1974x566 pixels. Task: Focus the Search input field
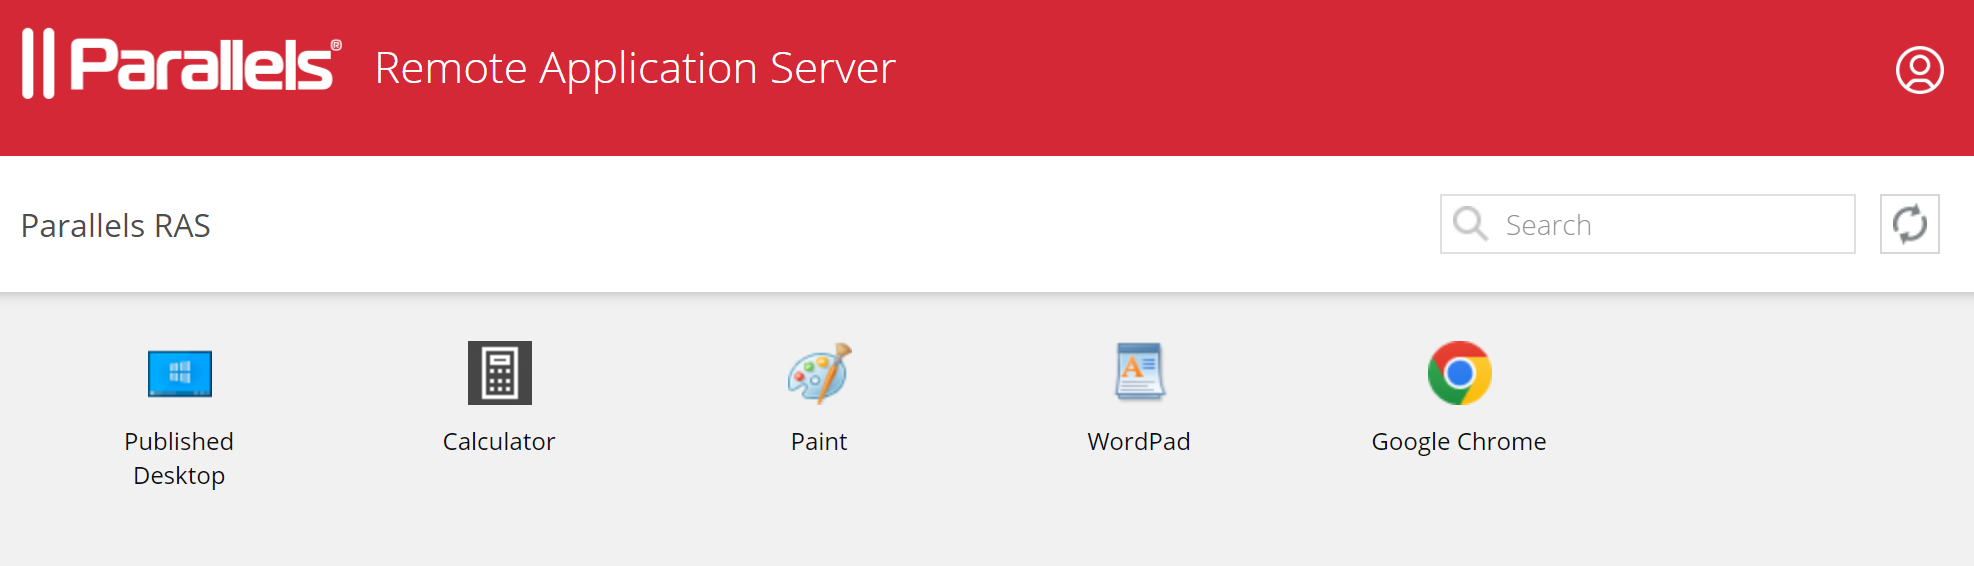[1670, 225]
